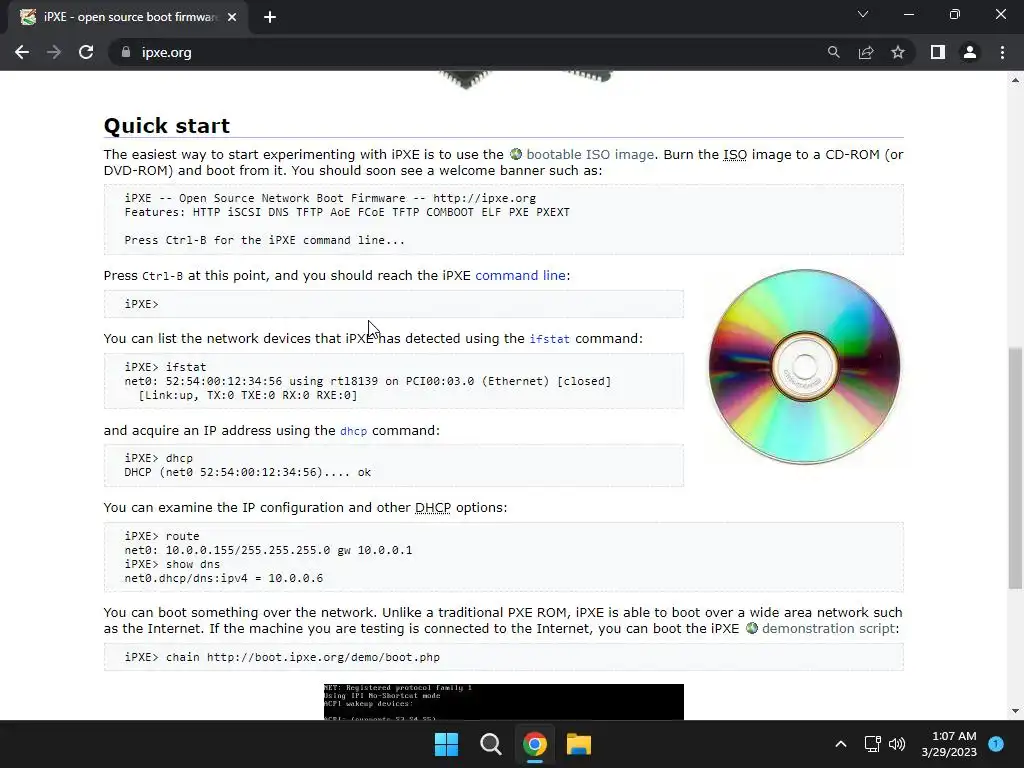Image resolution: width=1024 pixels, height=768 pixels.
Task: Click the Quick start heading
Action: point(167,125)
